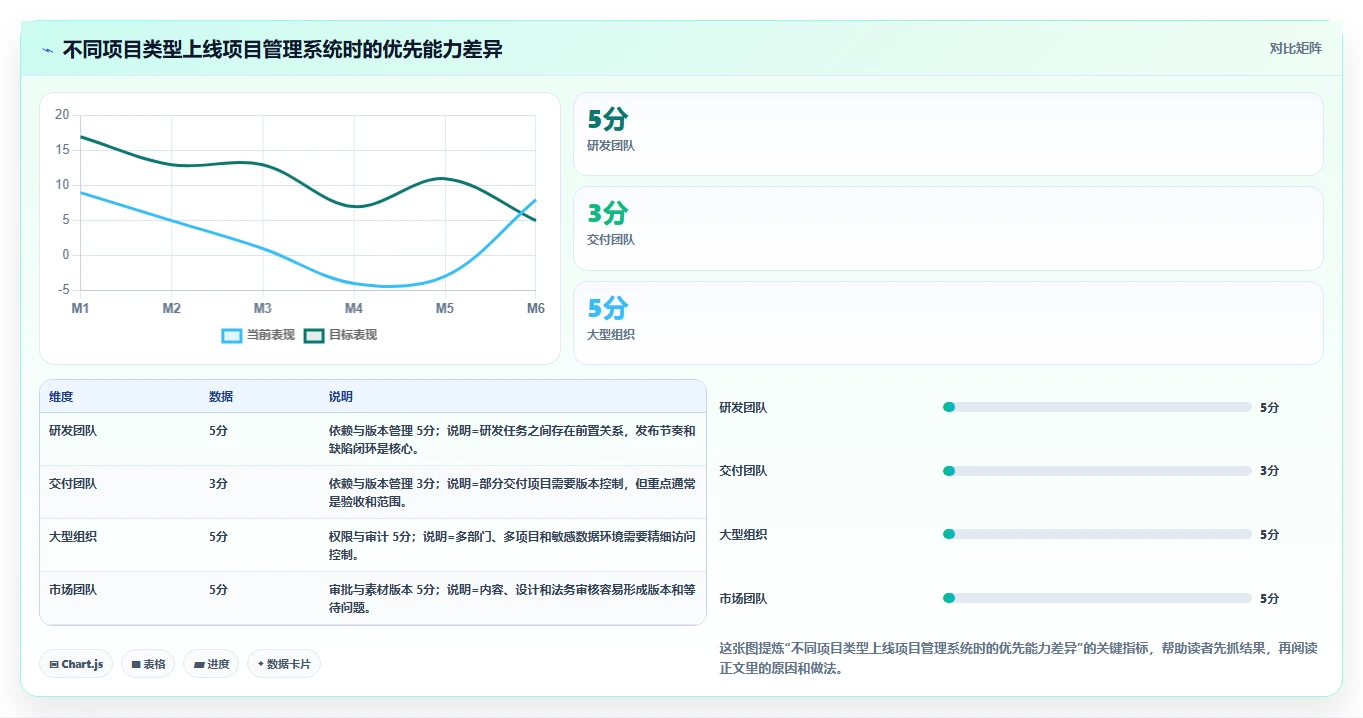Click the M5 x-axis label

click(x=445, y=308)
